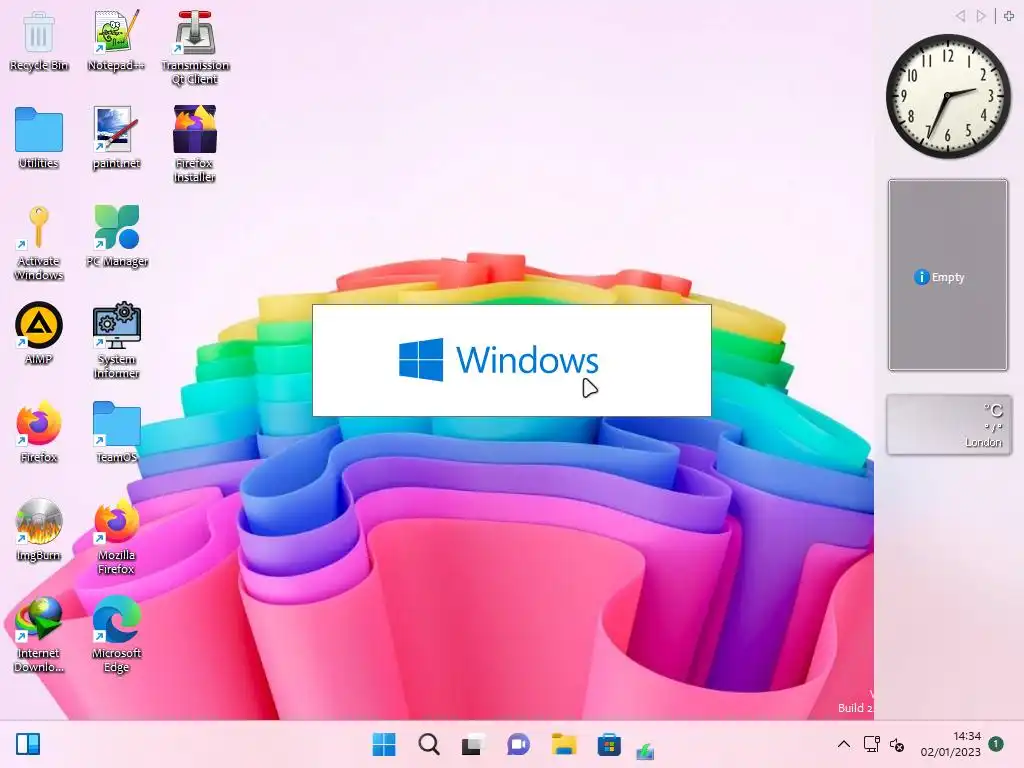Add a gadget with the plus button
Image resolution: width=1024 pixels, height=768 pixels.
[x=1009, y=16]
